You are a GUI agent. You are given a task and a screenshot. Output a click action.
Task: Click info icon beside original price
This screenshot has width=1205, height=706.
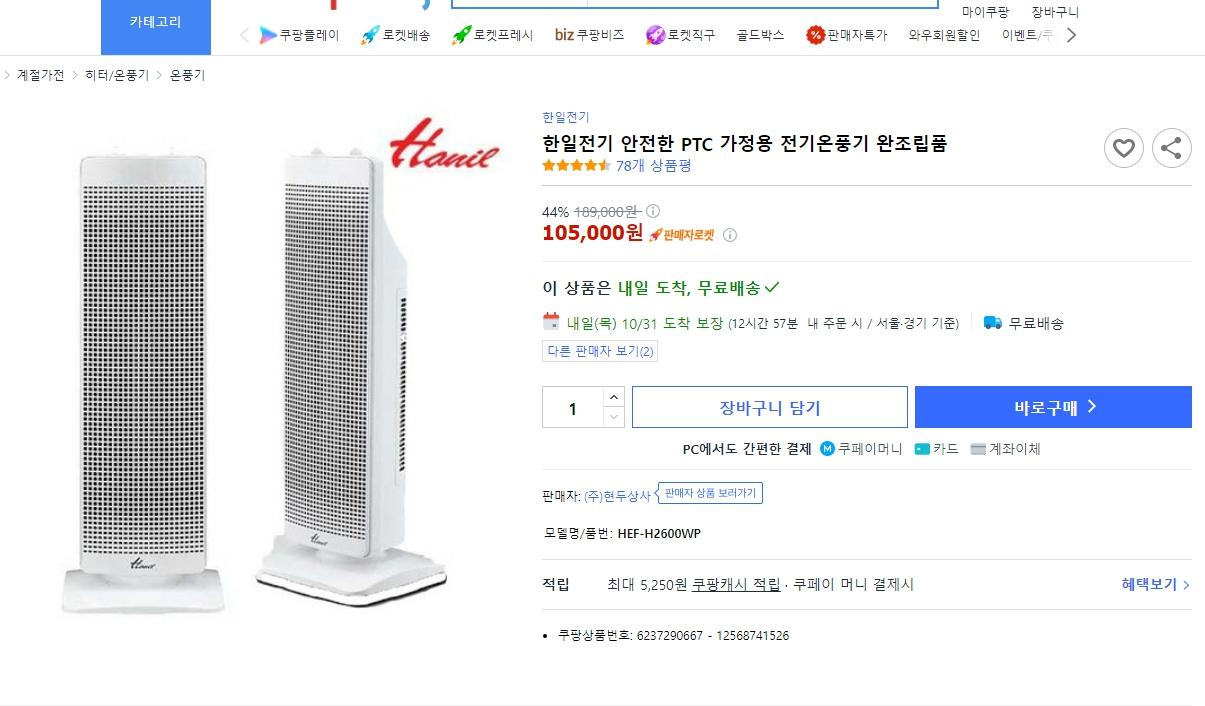point(653,211)
